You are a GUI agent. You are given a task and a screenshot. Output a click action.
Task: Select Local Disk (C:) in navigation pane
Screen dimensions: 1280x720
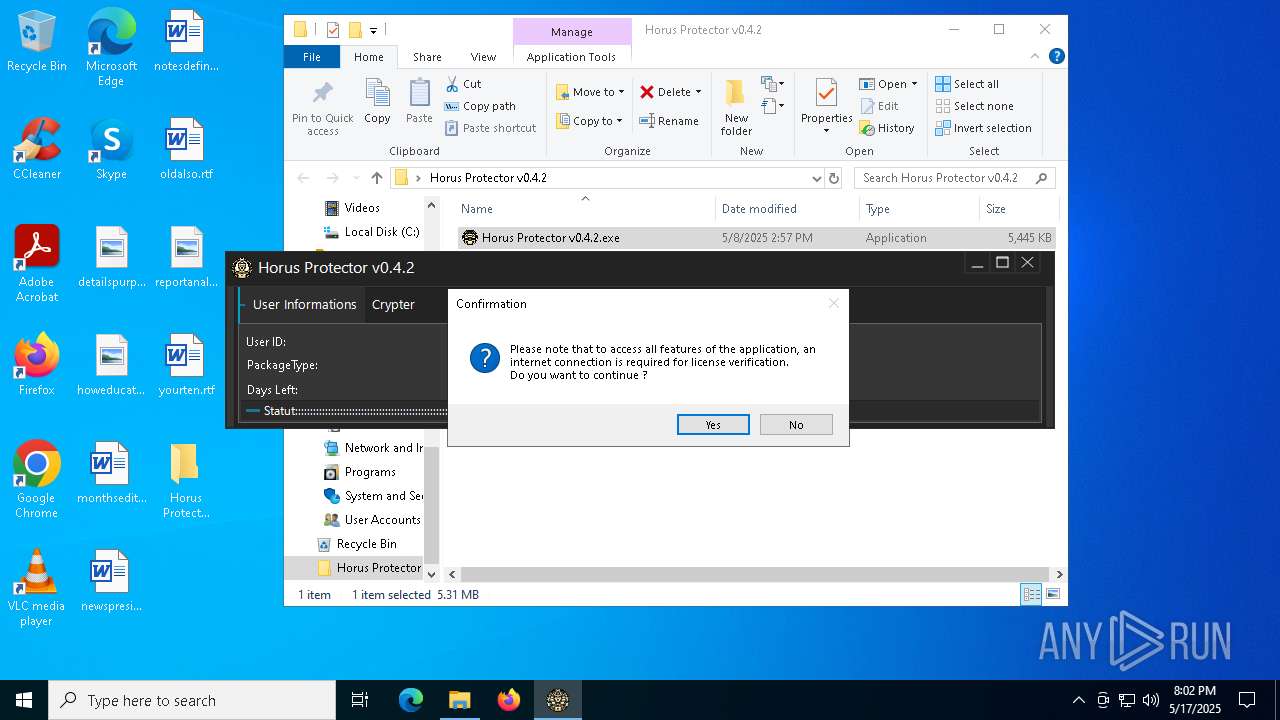point(371,232)
